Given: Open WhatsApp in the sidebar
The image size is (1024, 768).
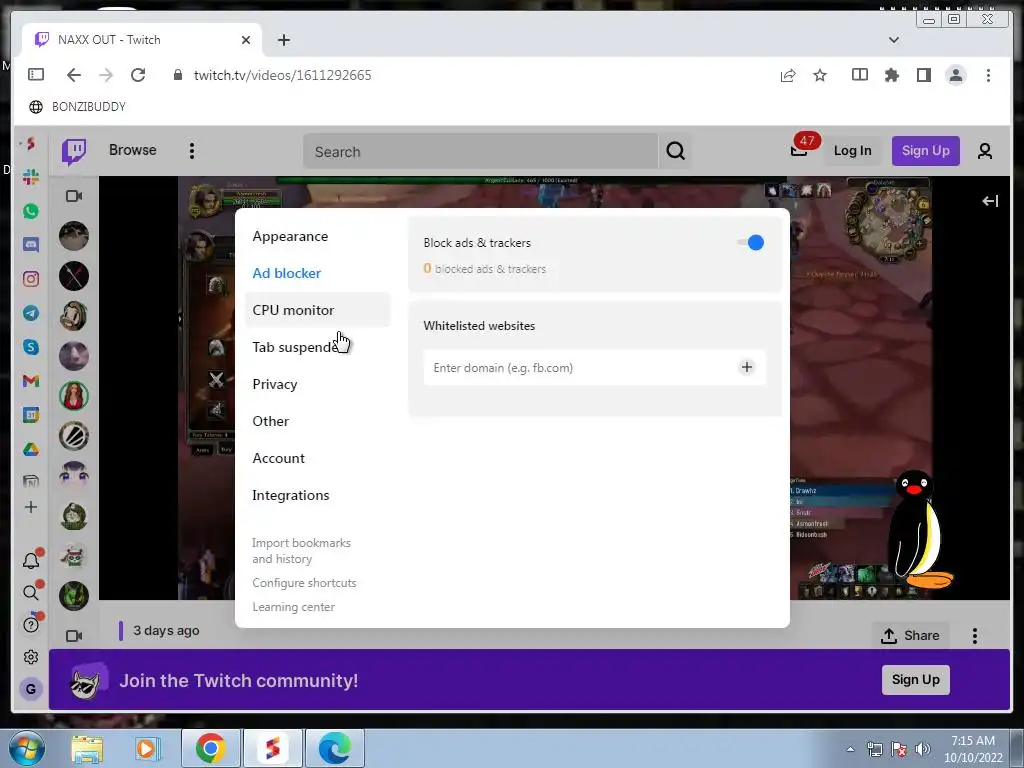Looking at the screenshot, I should (x=31, y=211).
